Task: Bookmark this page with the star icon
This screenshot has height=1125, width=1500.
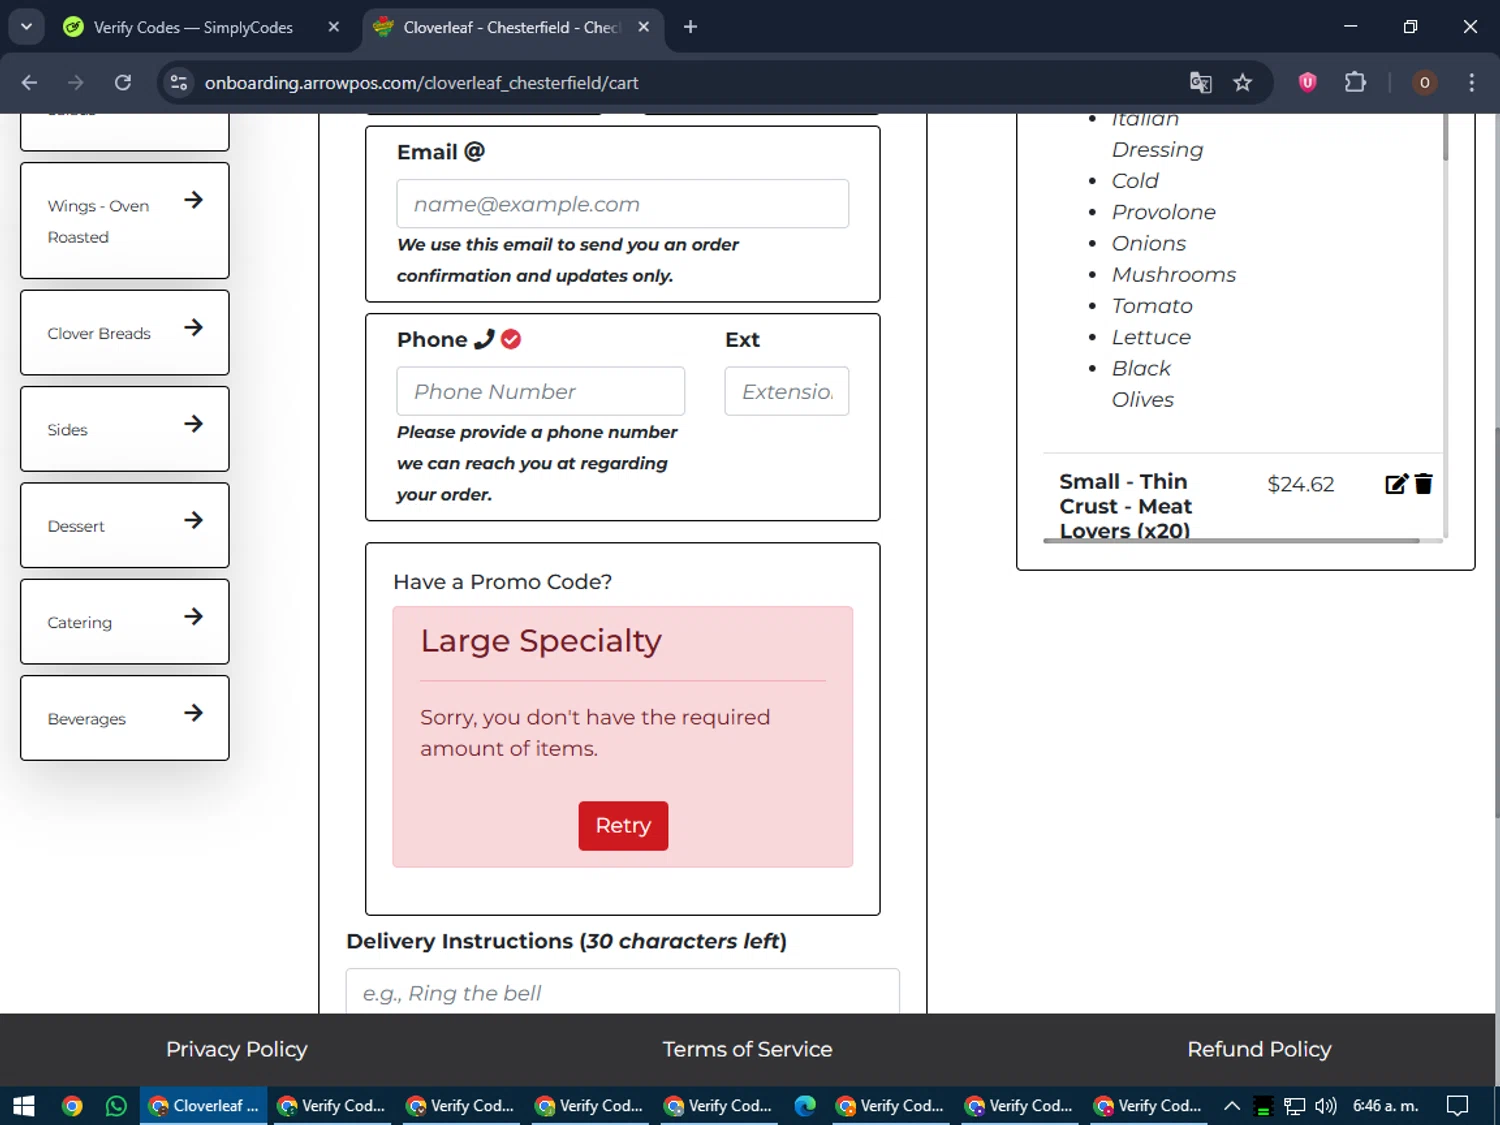Action: [x=1242, y=83]
